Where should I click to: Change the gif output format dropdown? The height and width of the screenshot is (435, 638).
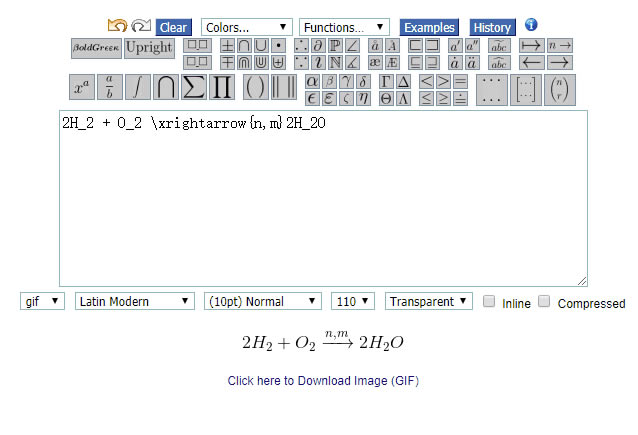(x=42, y=301)
